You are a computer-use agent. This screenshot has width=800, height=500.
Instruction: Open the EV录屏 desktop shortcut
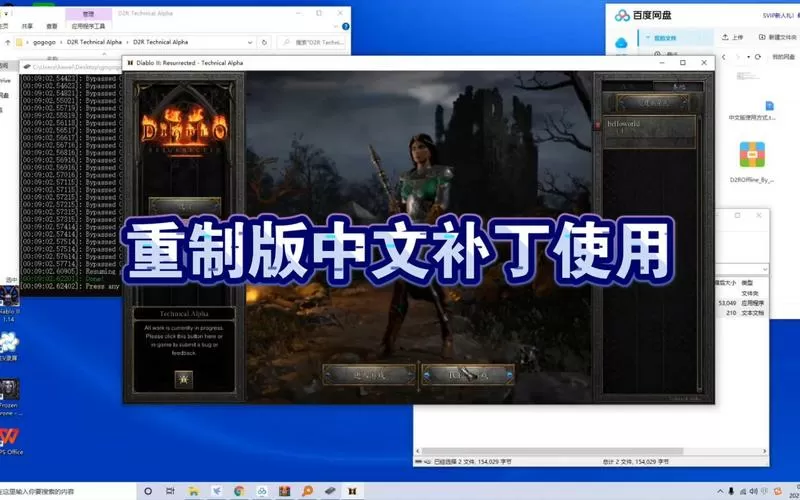[x=9, y=346]
